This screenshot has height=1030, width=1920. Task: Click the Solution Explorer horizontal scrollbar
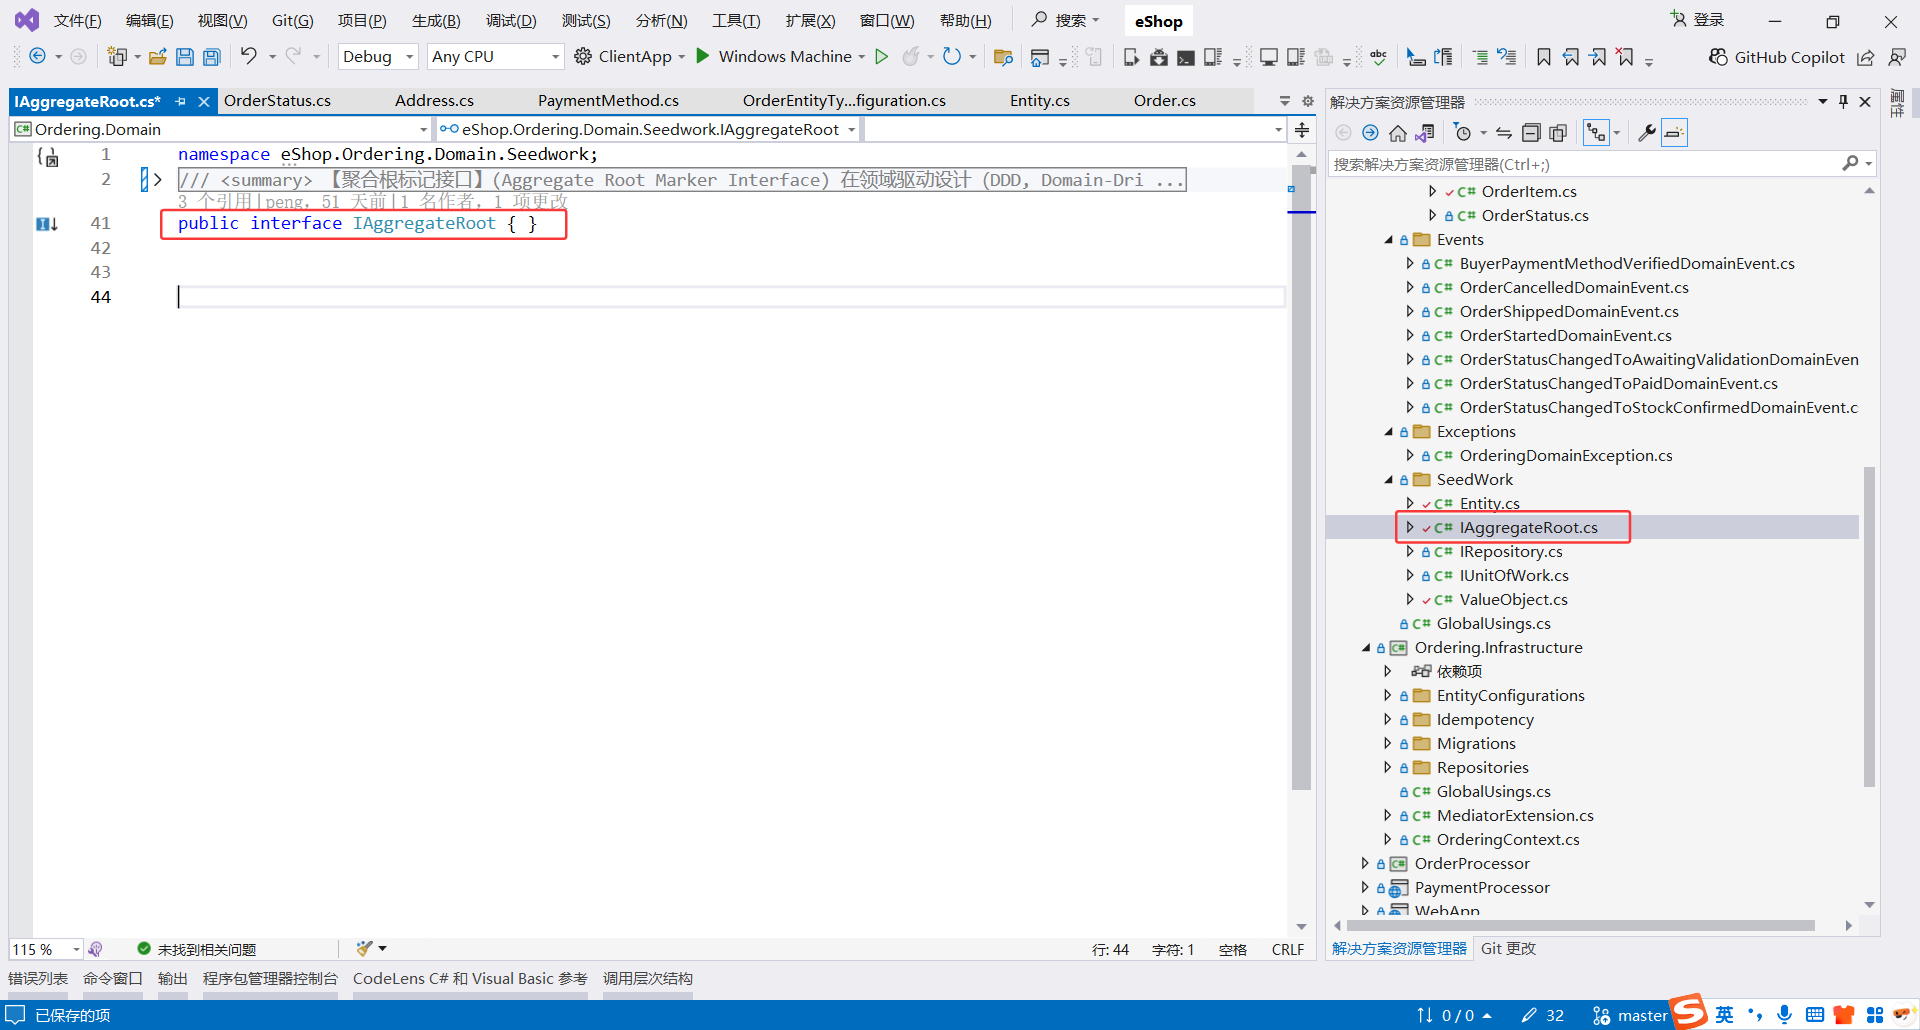1580,926
